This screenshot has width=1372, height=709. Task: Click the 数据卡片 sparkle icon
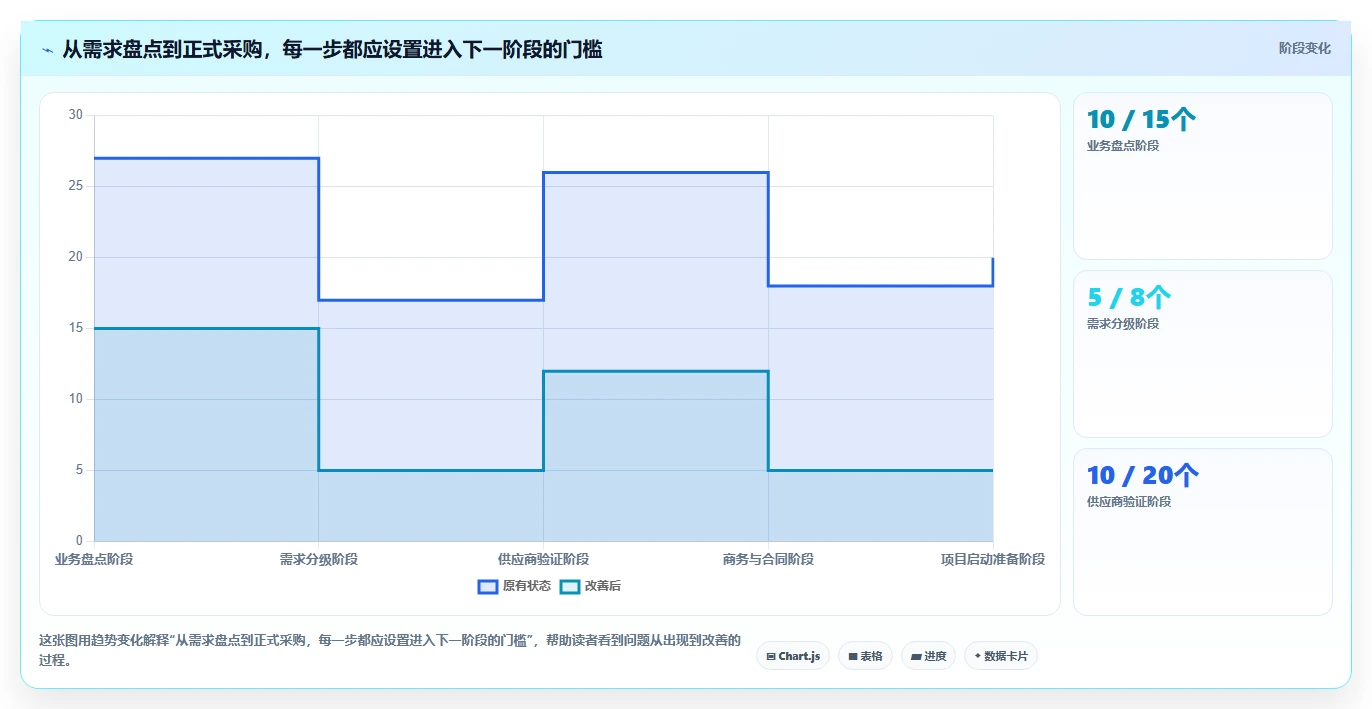tap(978, 656)
